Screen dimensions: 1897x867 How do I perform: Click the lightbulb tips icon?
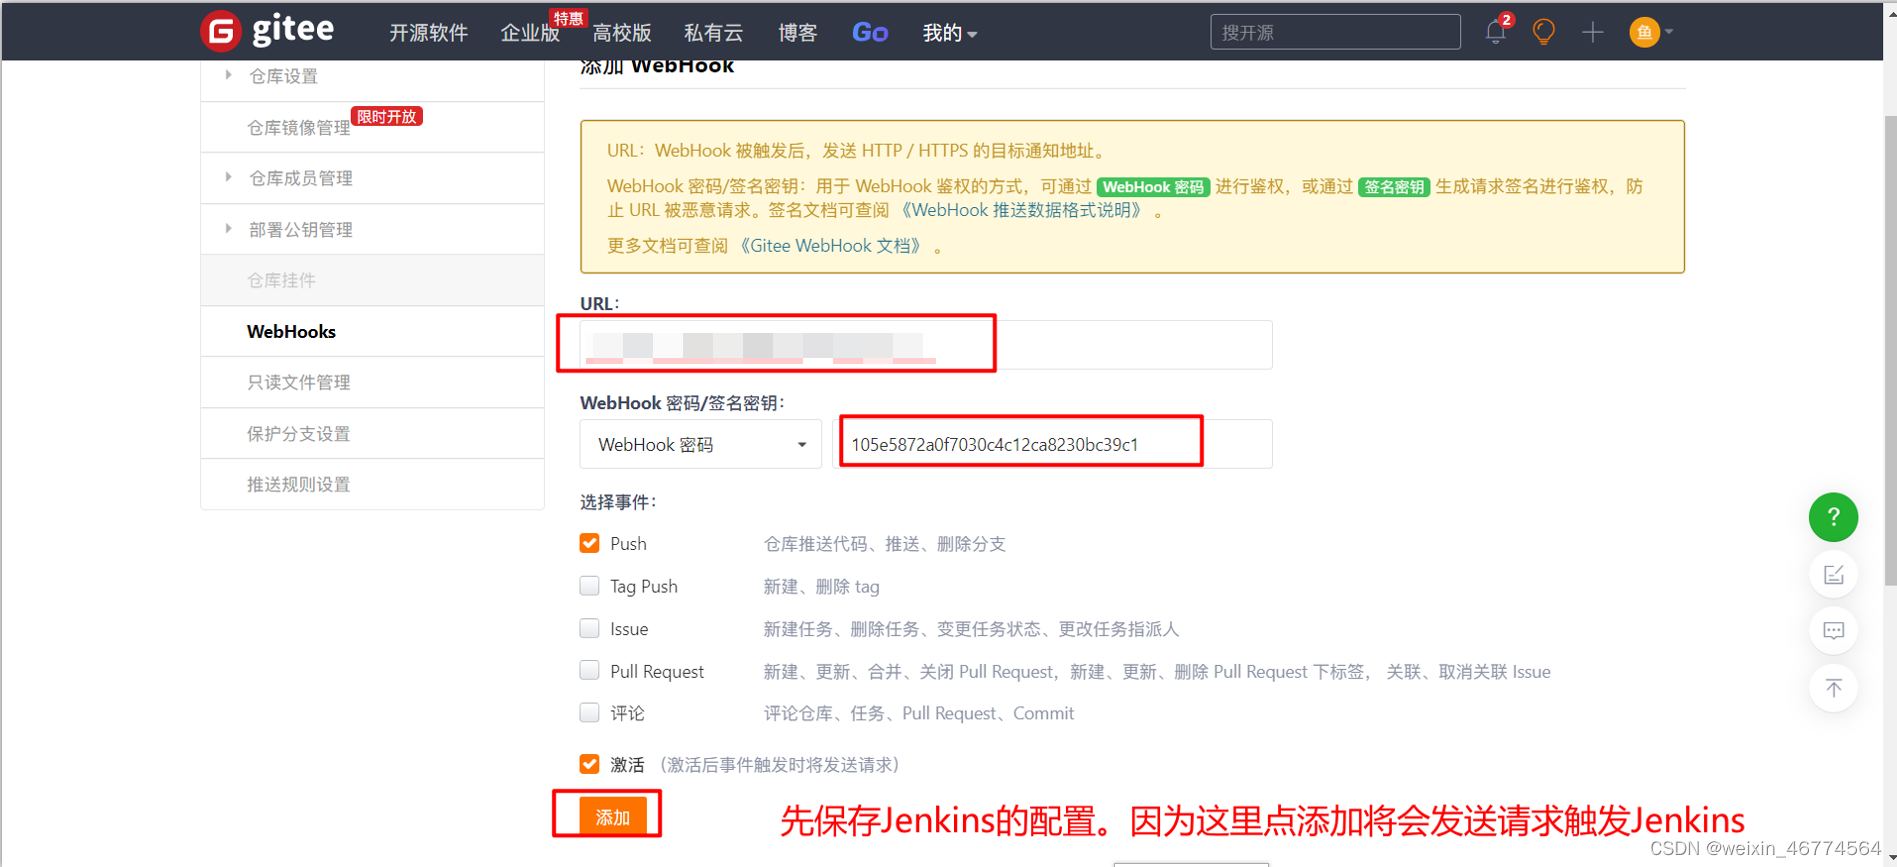pyautogui.click(x=1544, y=32)
